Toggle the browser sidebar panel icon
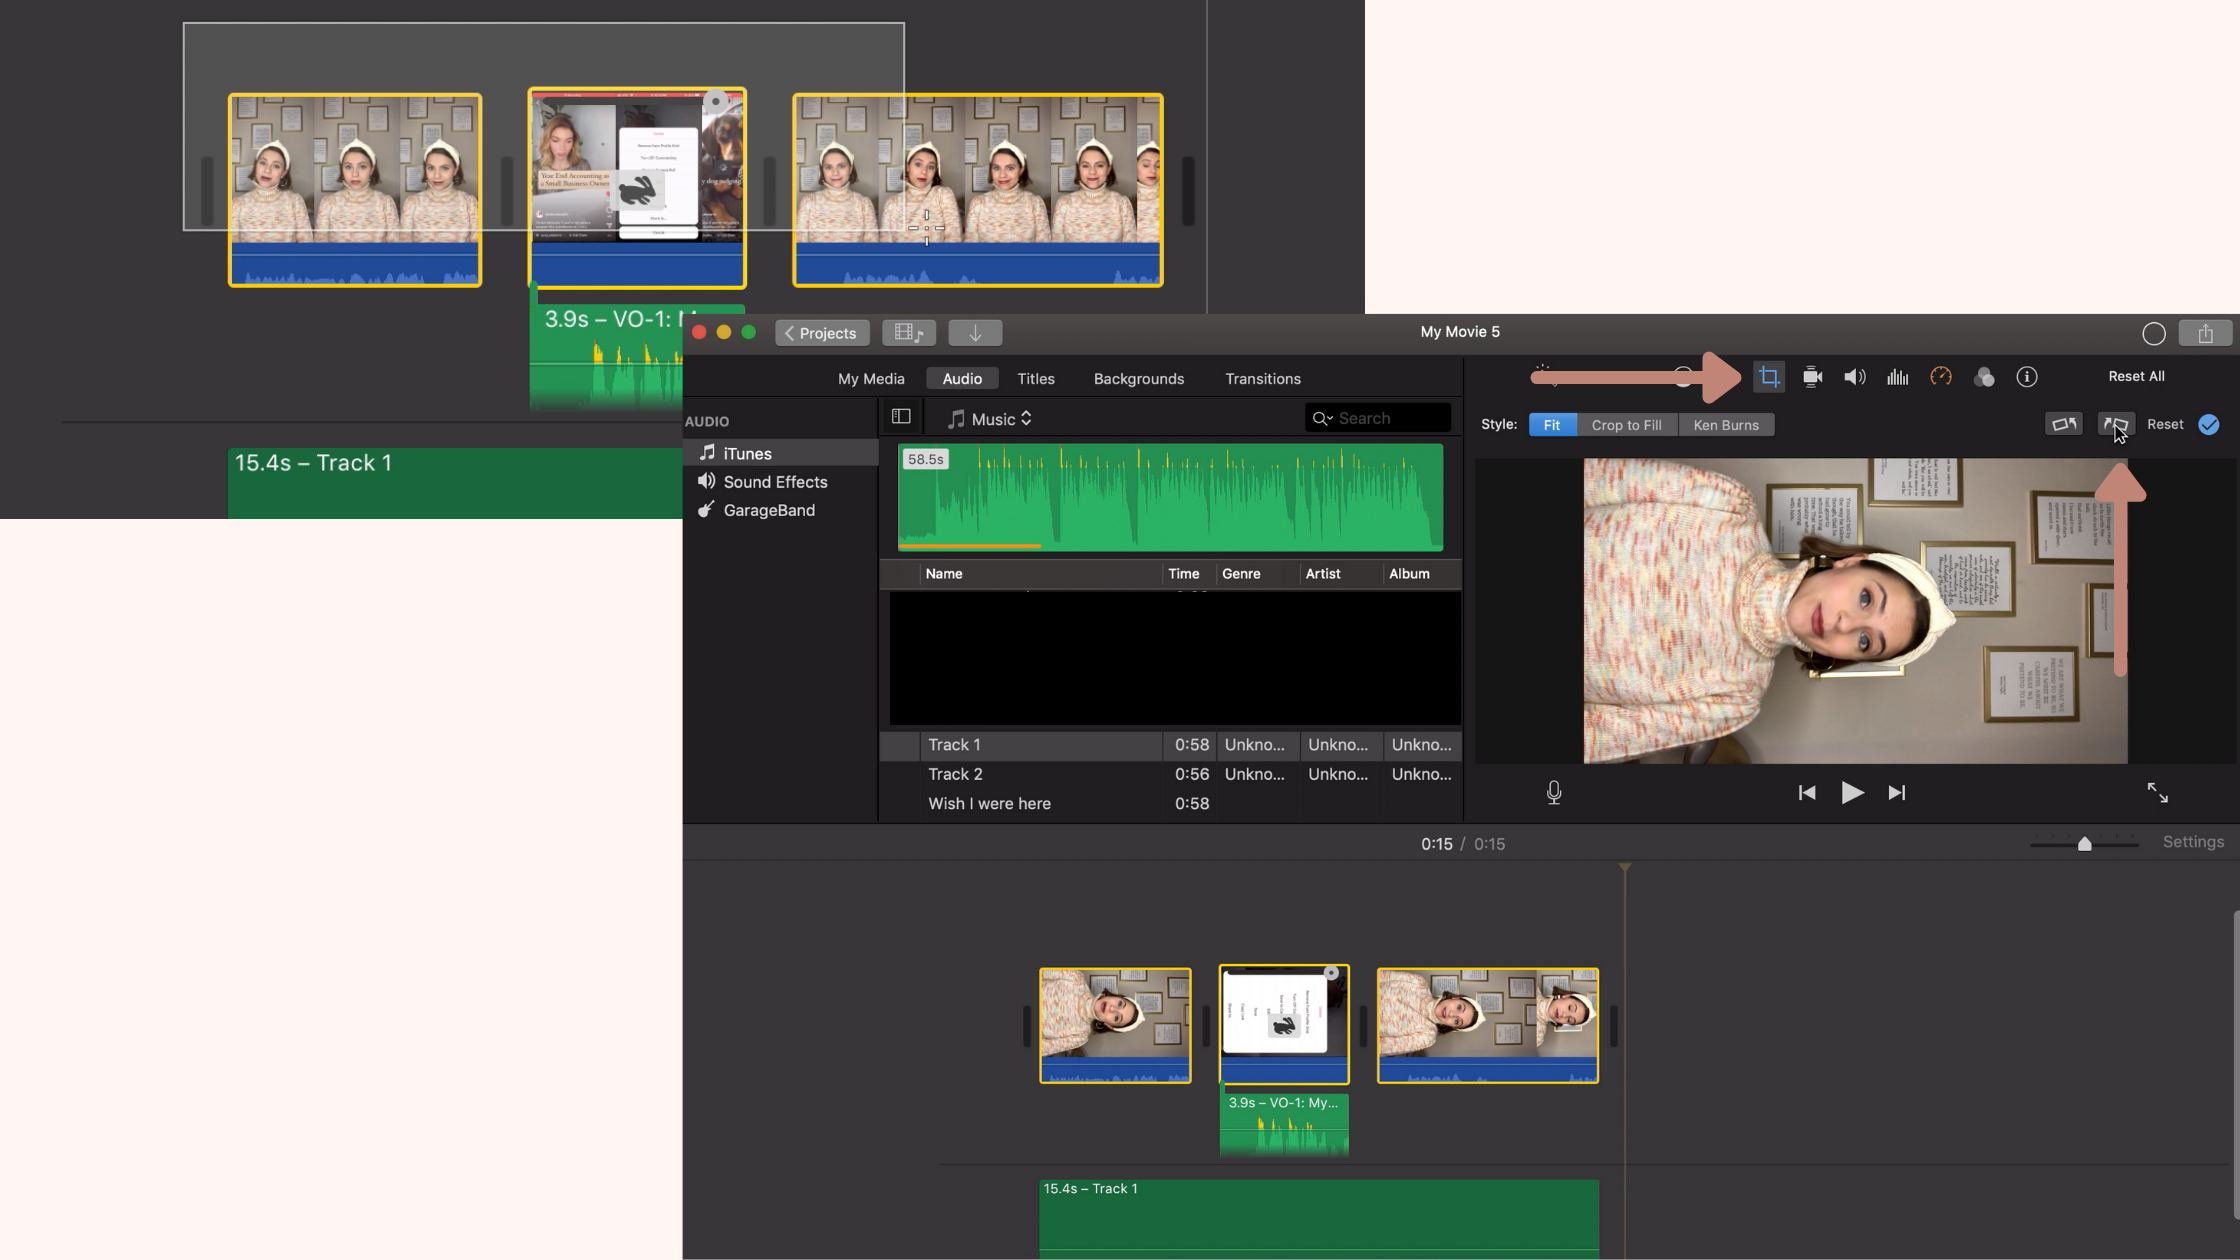Screen dimensions: 2240x1260 [x=901, y=417]
